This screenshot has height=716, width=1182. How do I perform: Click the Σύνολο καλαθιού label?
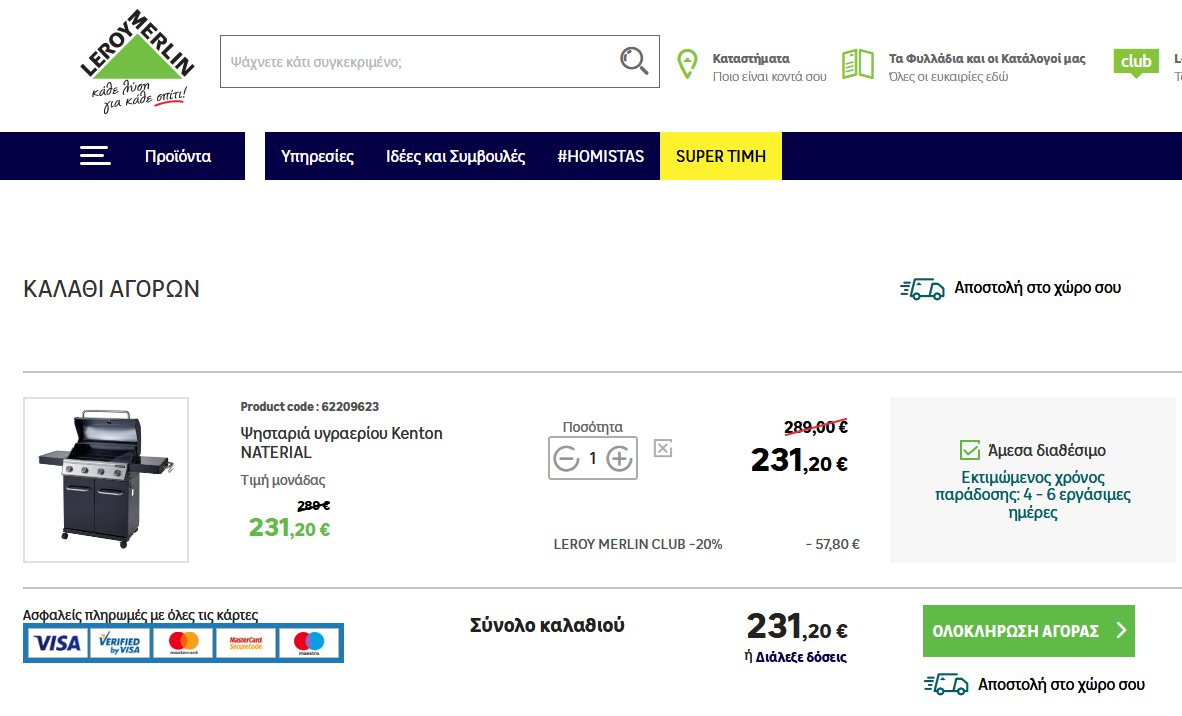point(547,625)
